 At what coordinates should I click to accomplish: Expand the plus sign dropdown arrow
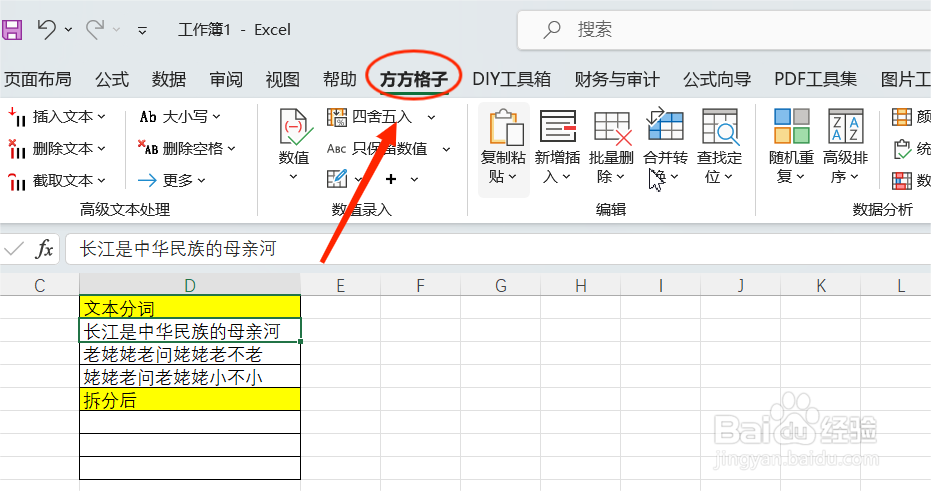(x=414, y=179)
